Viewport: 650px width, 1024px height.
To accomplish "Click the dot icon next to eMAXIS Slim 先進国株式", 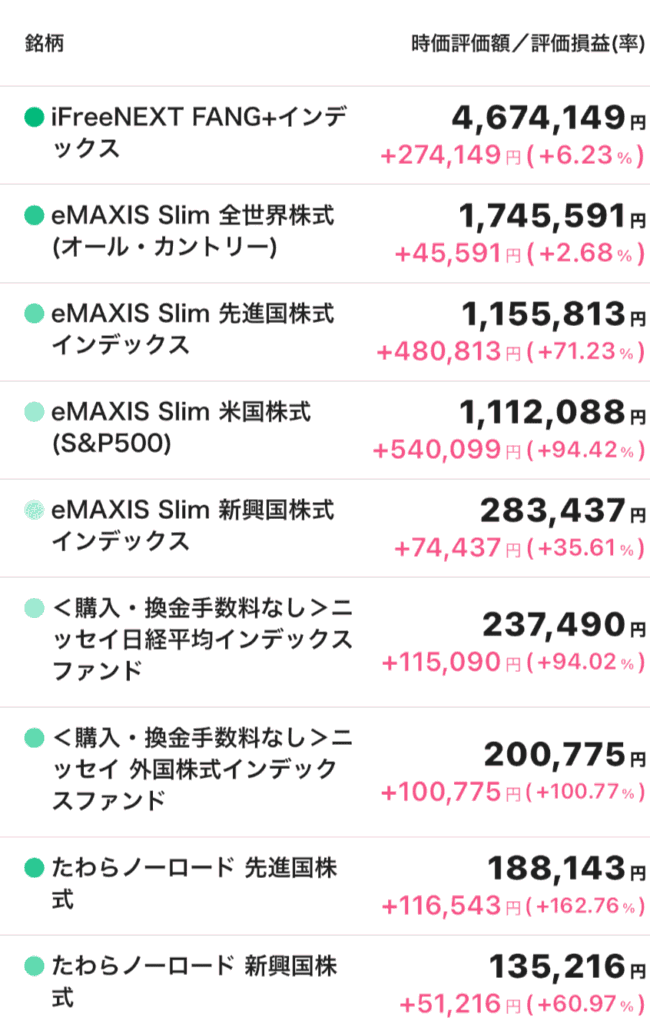I will click(34, 313).
